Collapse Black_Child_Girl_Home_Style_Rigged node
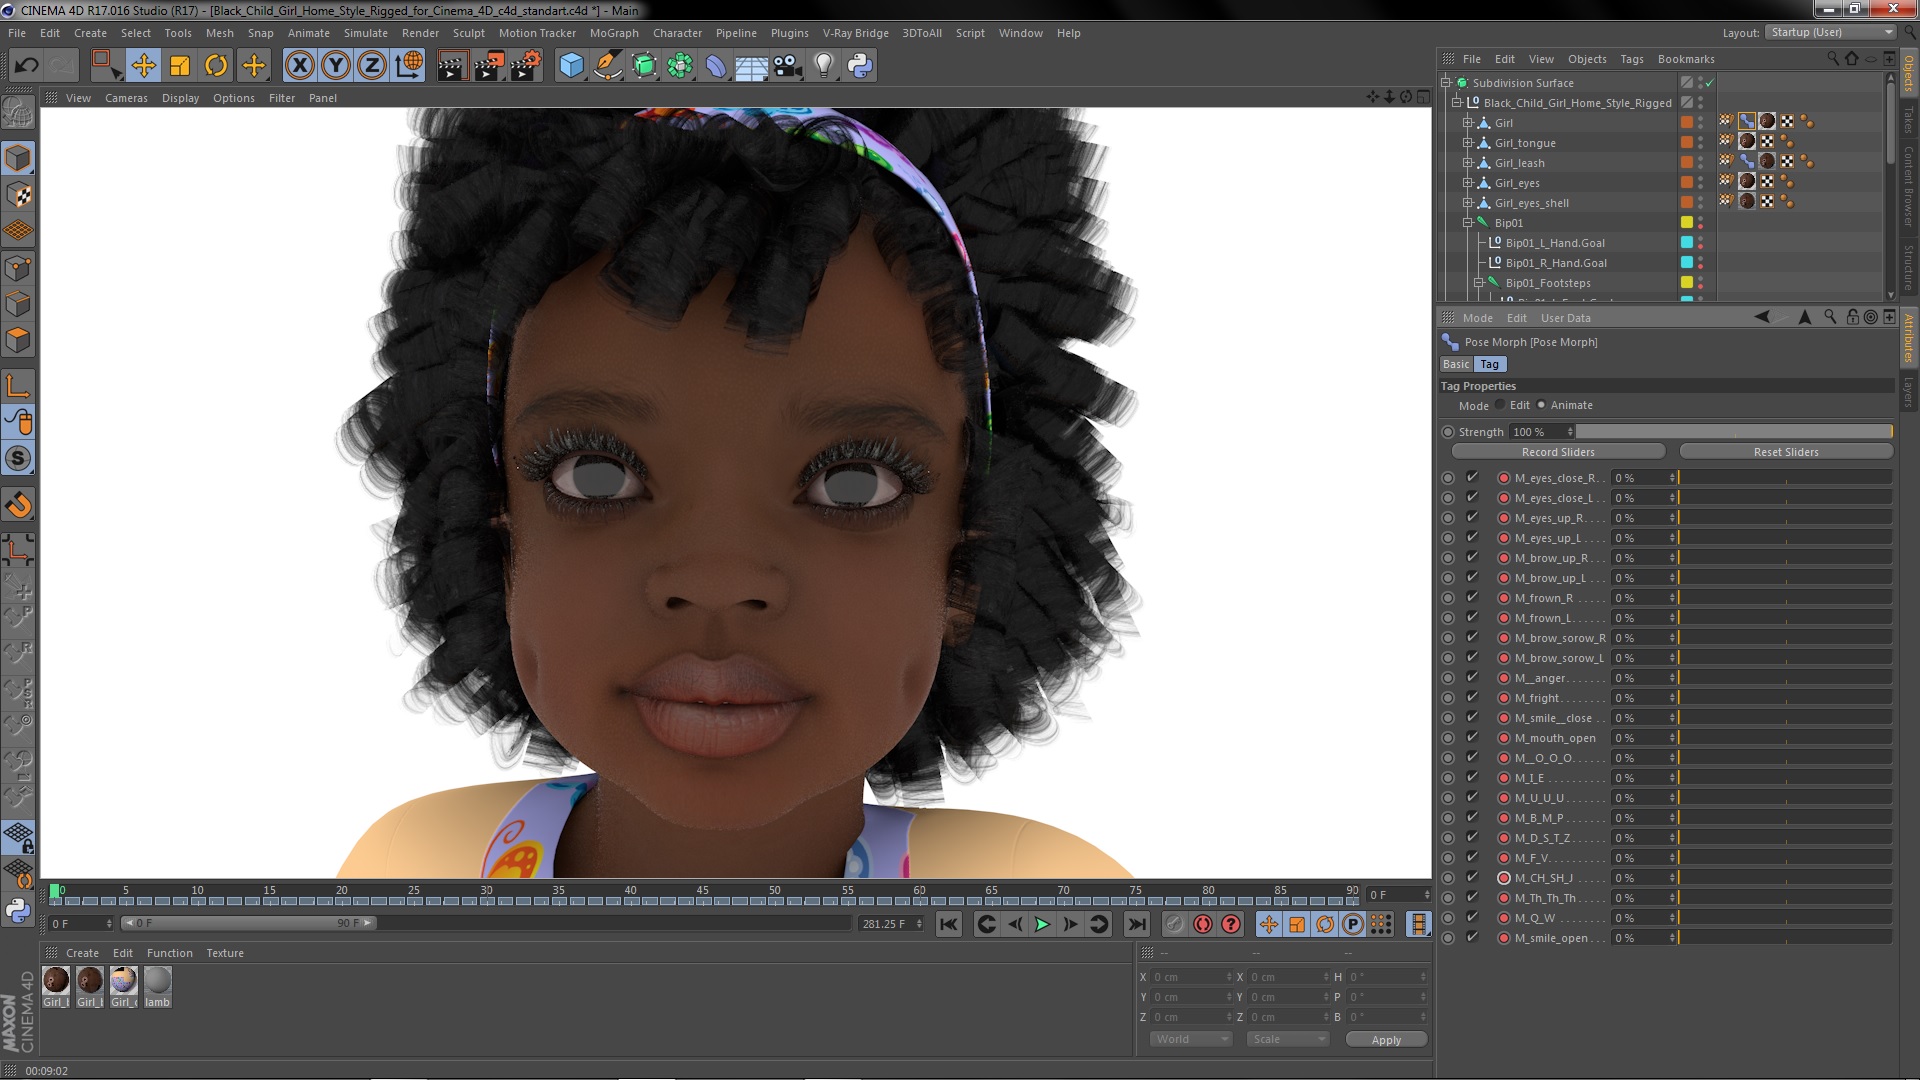 pyautogui.click(x=1457, y=103)
